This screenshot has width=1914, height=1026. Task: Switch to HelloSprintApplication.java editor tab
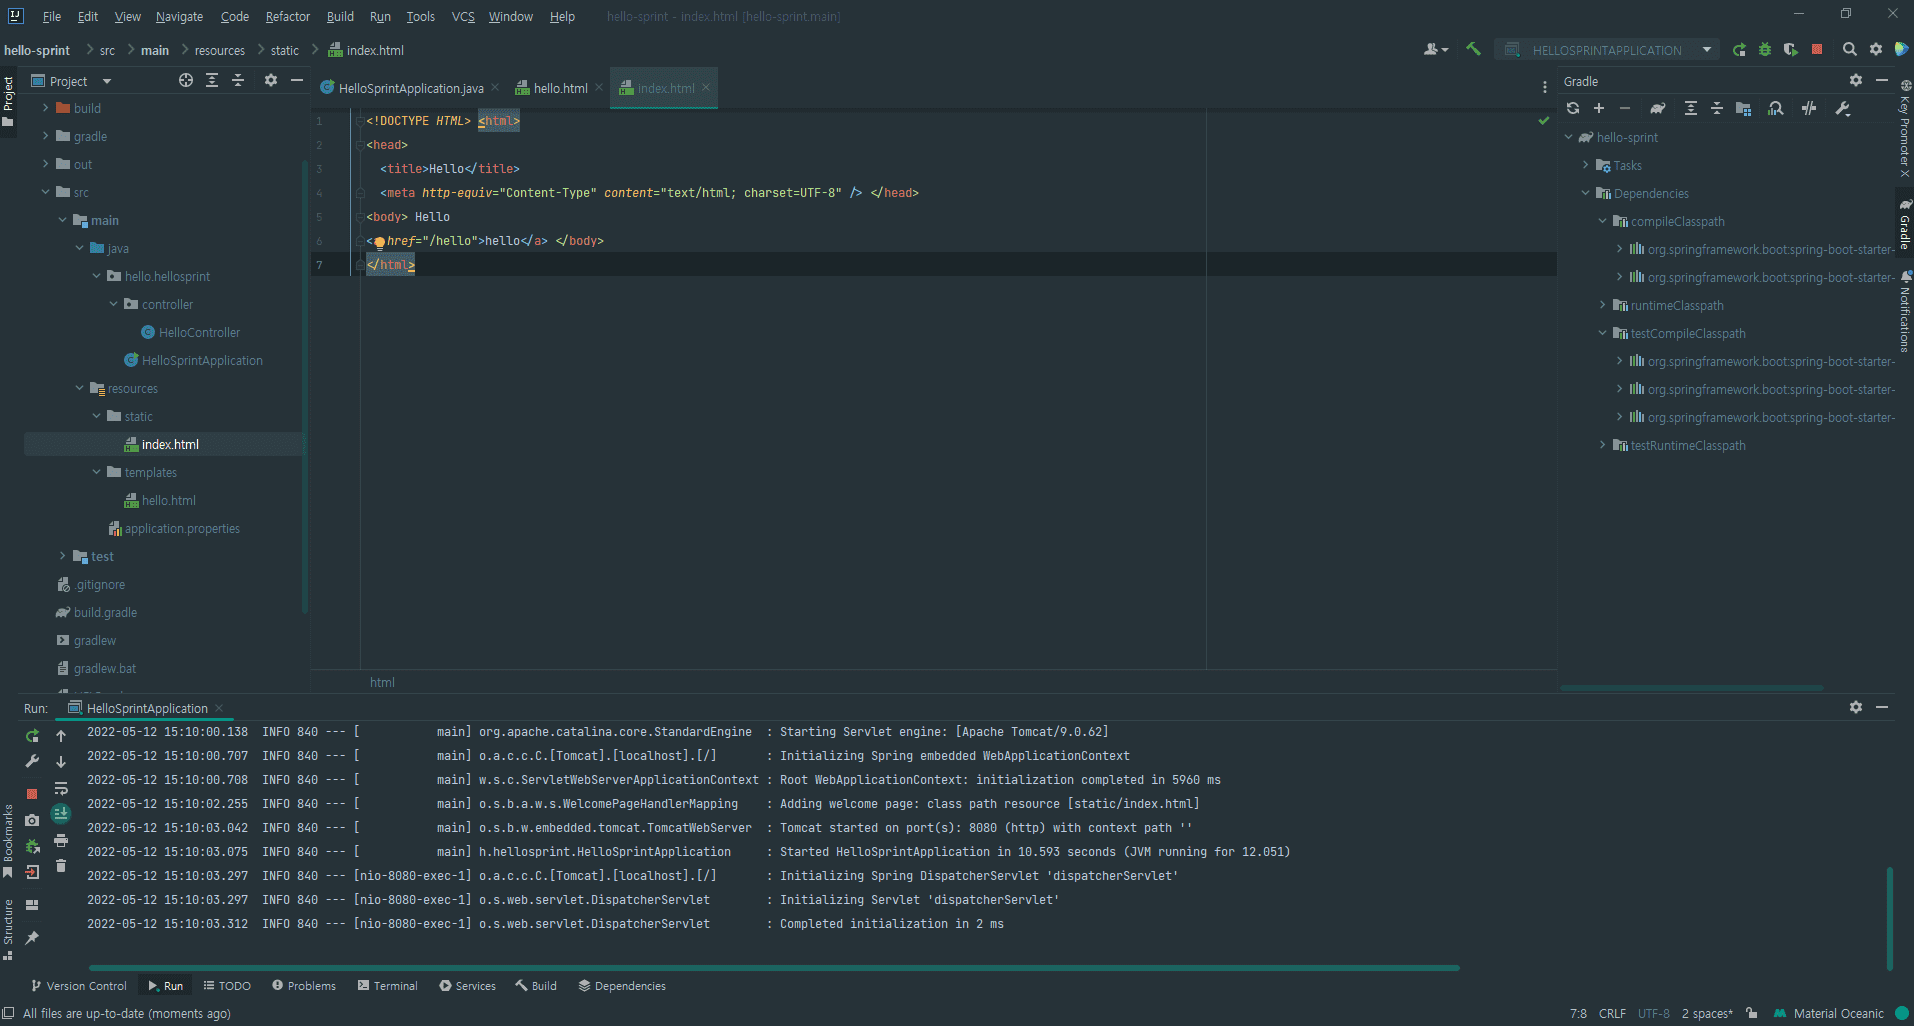pyautogui.click(x=411, y=88)
